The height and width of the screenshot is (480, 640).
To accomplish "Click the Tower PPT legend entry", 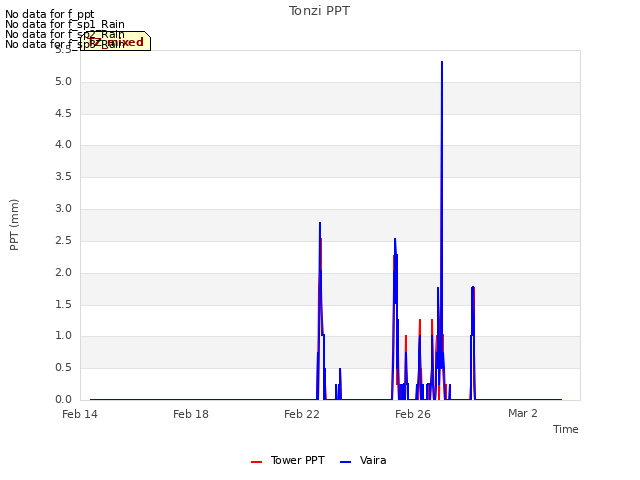I will pyautogui.click(x=288, y=460).
